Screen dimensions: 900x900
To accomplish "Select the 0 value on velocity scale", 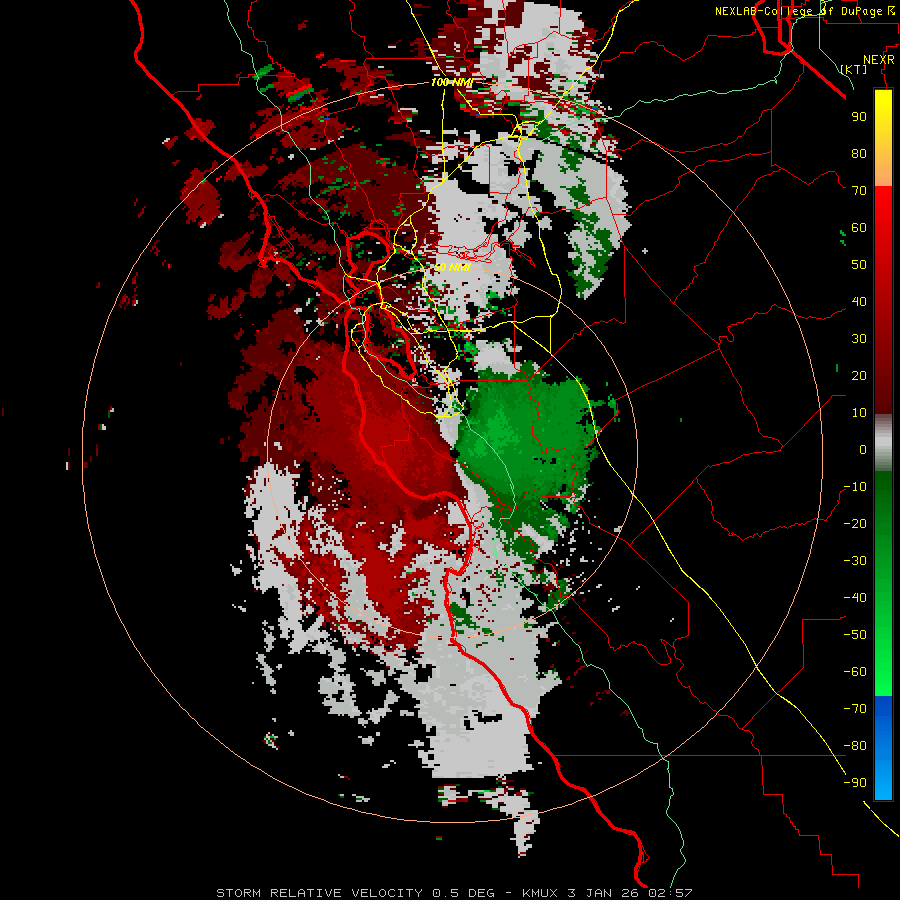I will tap(863, 450).
